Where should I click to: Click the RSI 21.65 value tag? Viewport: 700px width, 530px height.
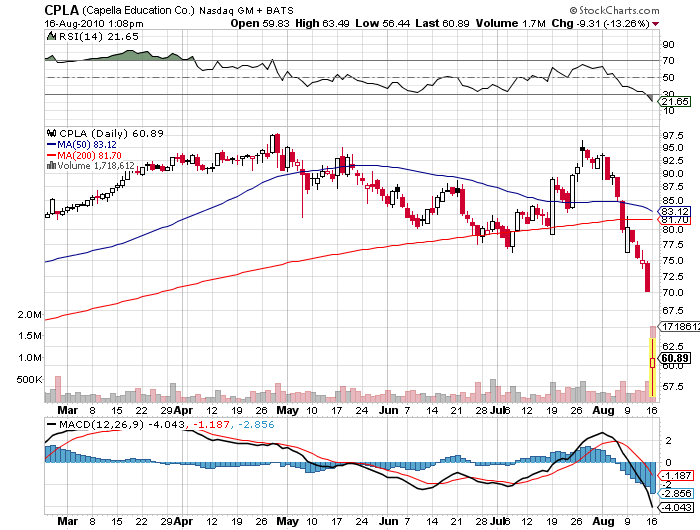675,101
